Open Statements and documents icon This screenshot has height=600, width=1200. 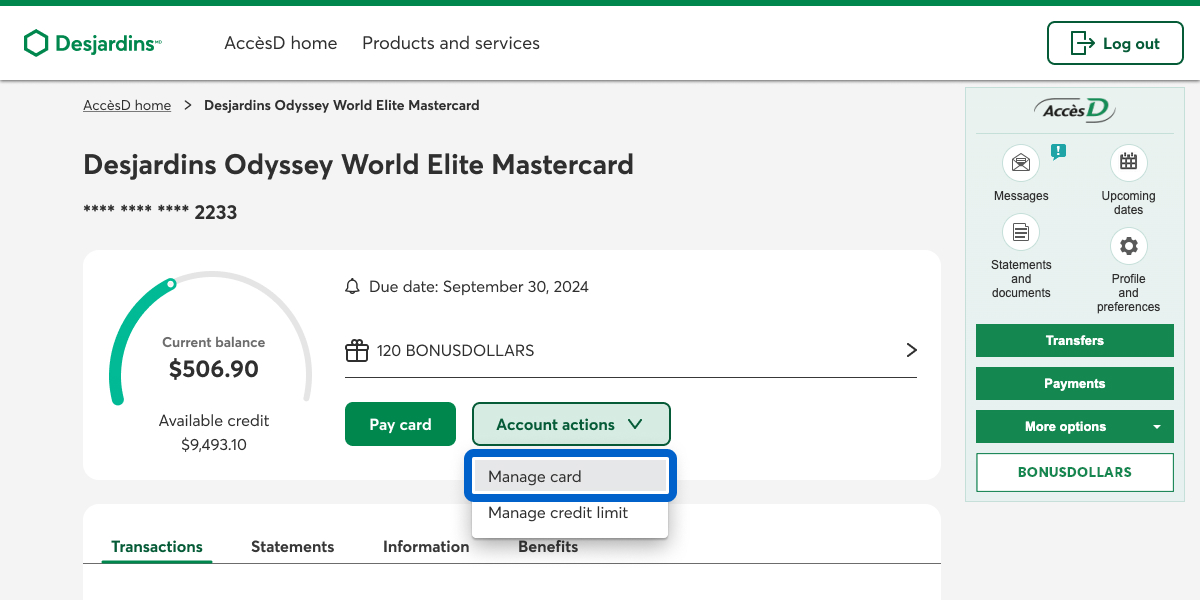pyautogui.click(x=1021, y=233)
